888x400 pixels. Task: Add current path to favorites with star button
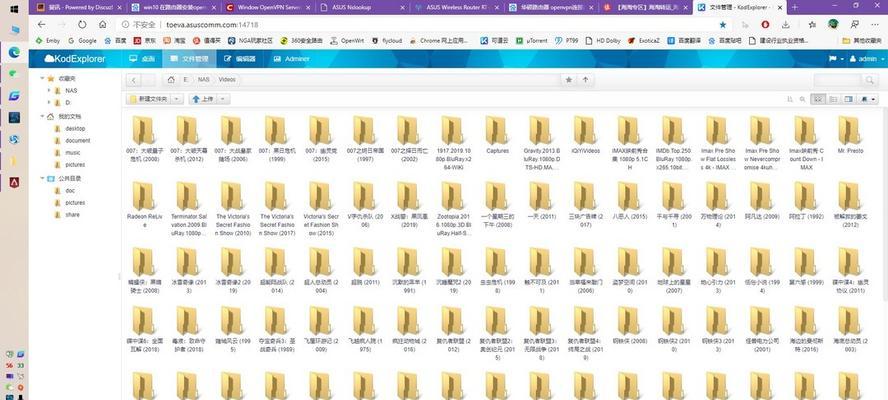pyautogui.click(x=569, y=80)
